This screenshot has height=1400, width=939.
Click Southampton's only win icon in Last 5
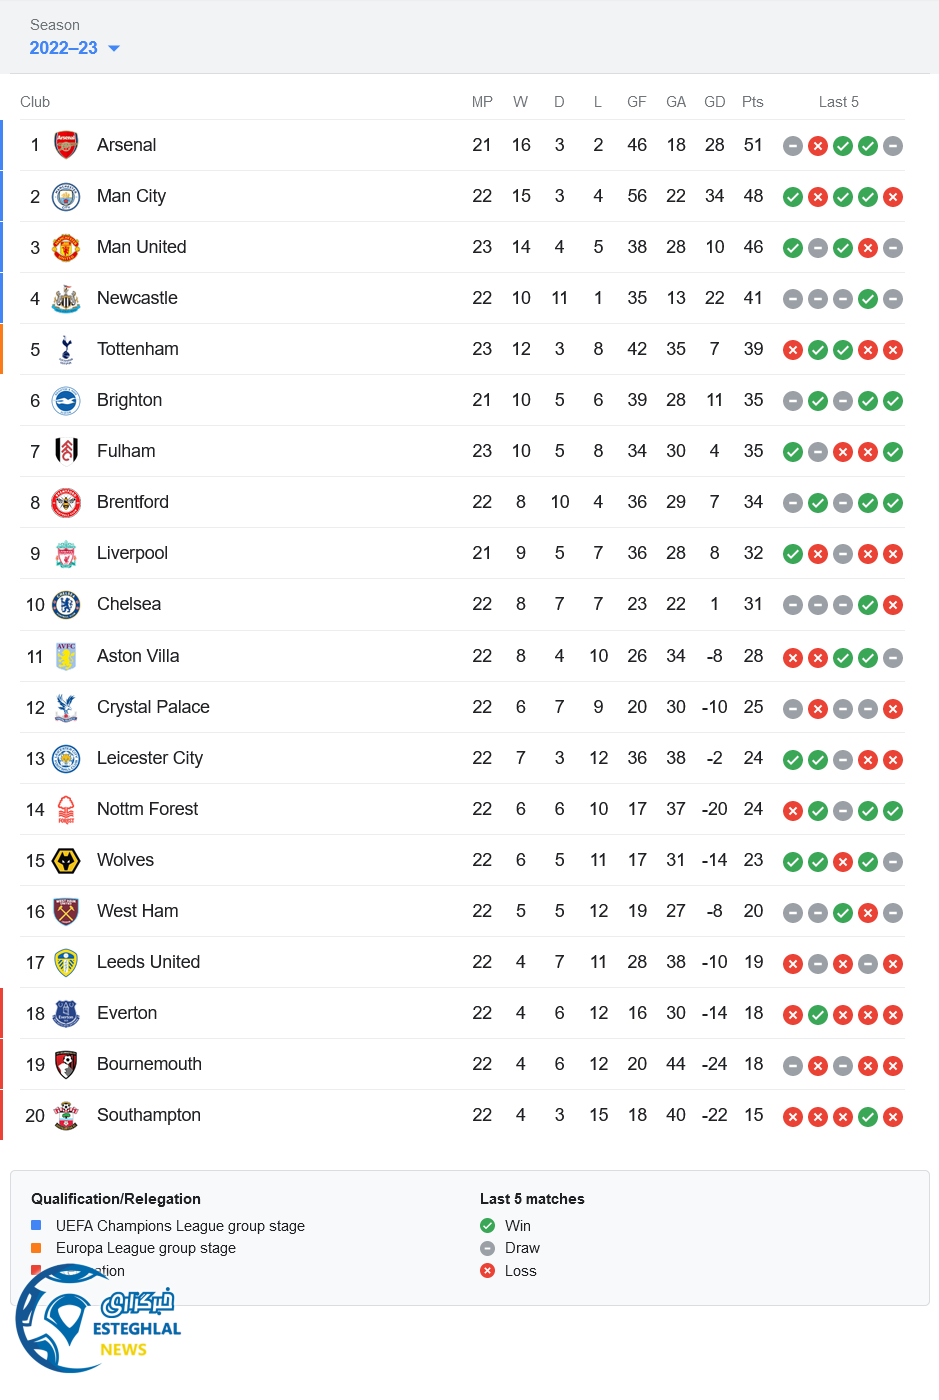pos(868,1117)
